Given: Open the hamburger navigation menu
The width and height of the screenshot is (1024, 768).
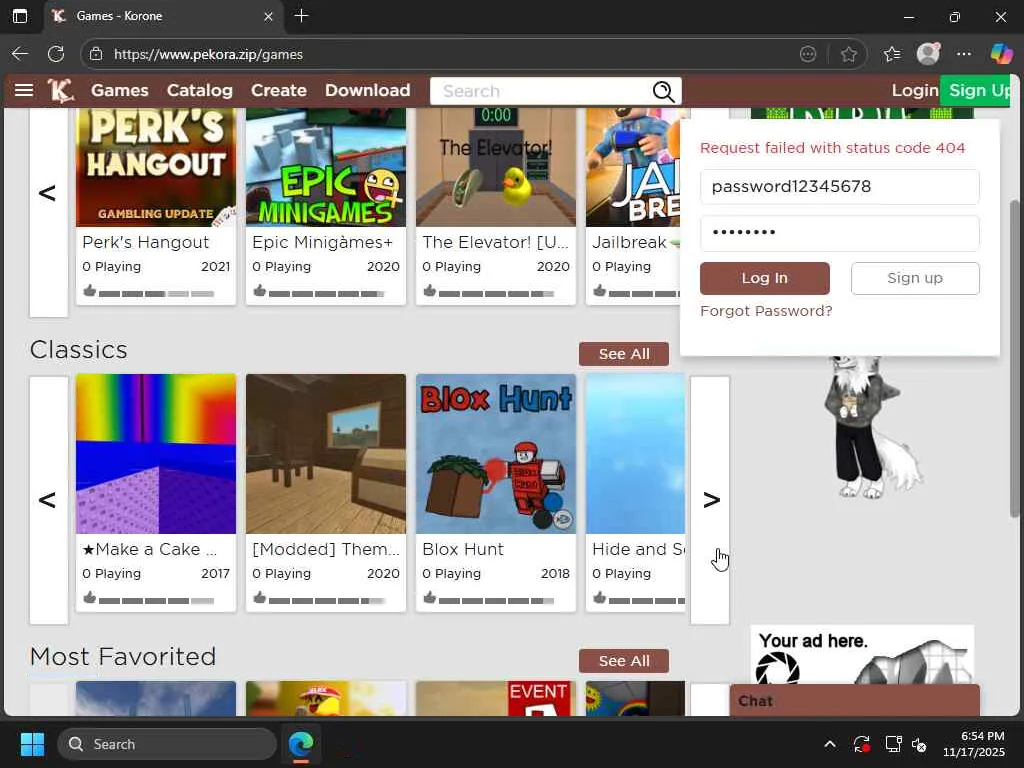Looking at the screenshot, I should point(24,90).
